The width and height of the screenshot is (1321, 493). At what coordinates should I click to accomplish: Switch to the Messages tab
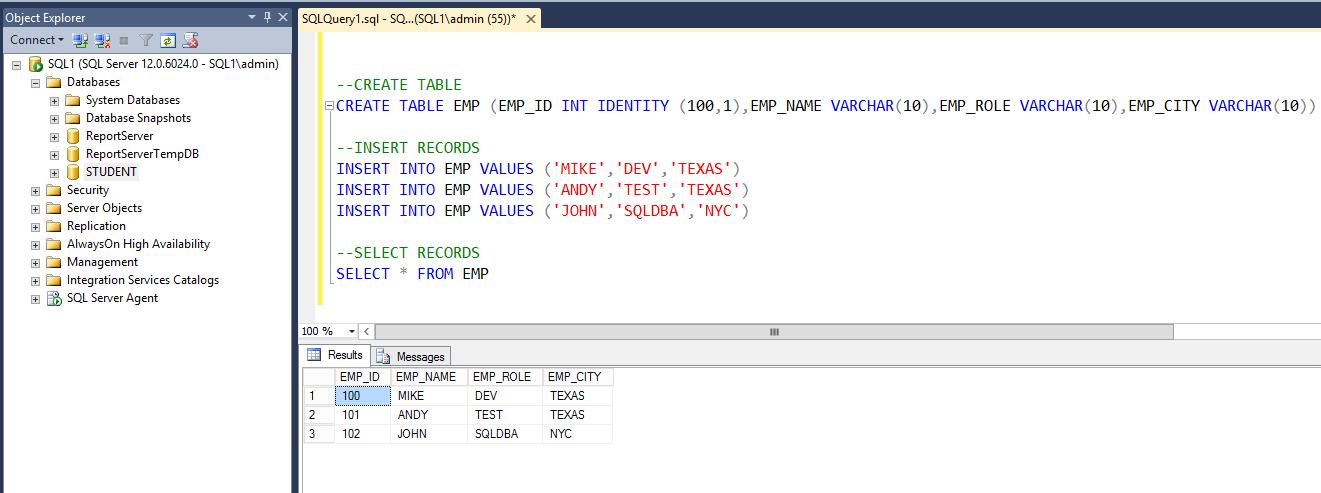click(x=412, y=356)
